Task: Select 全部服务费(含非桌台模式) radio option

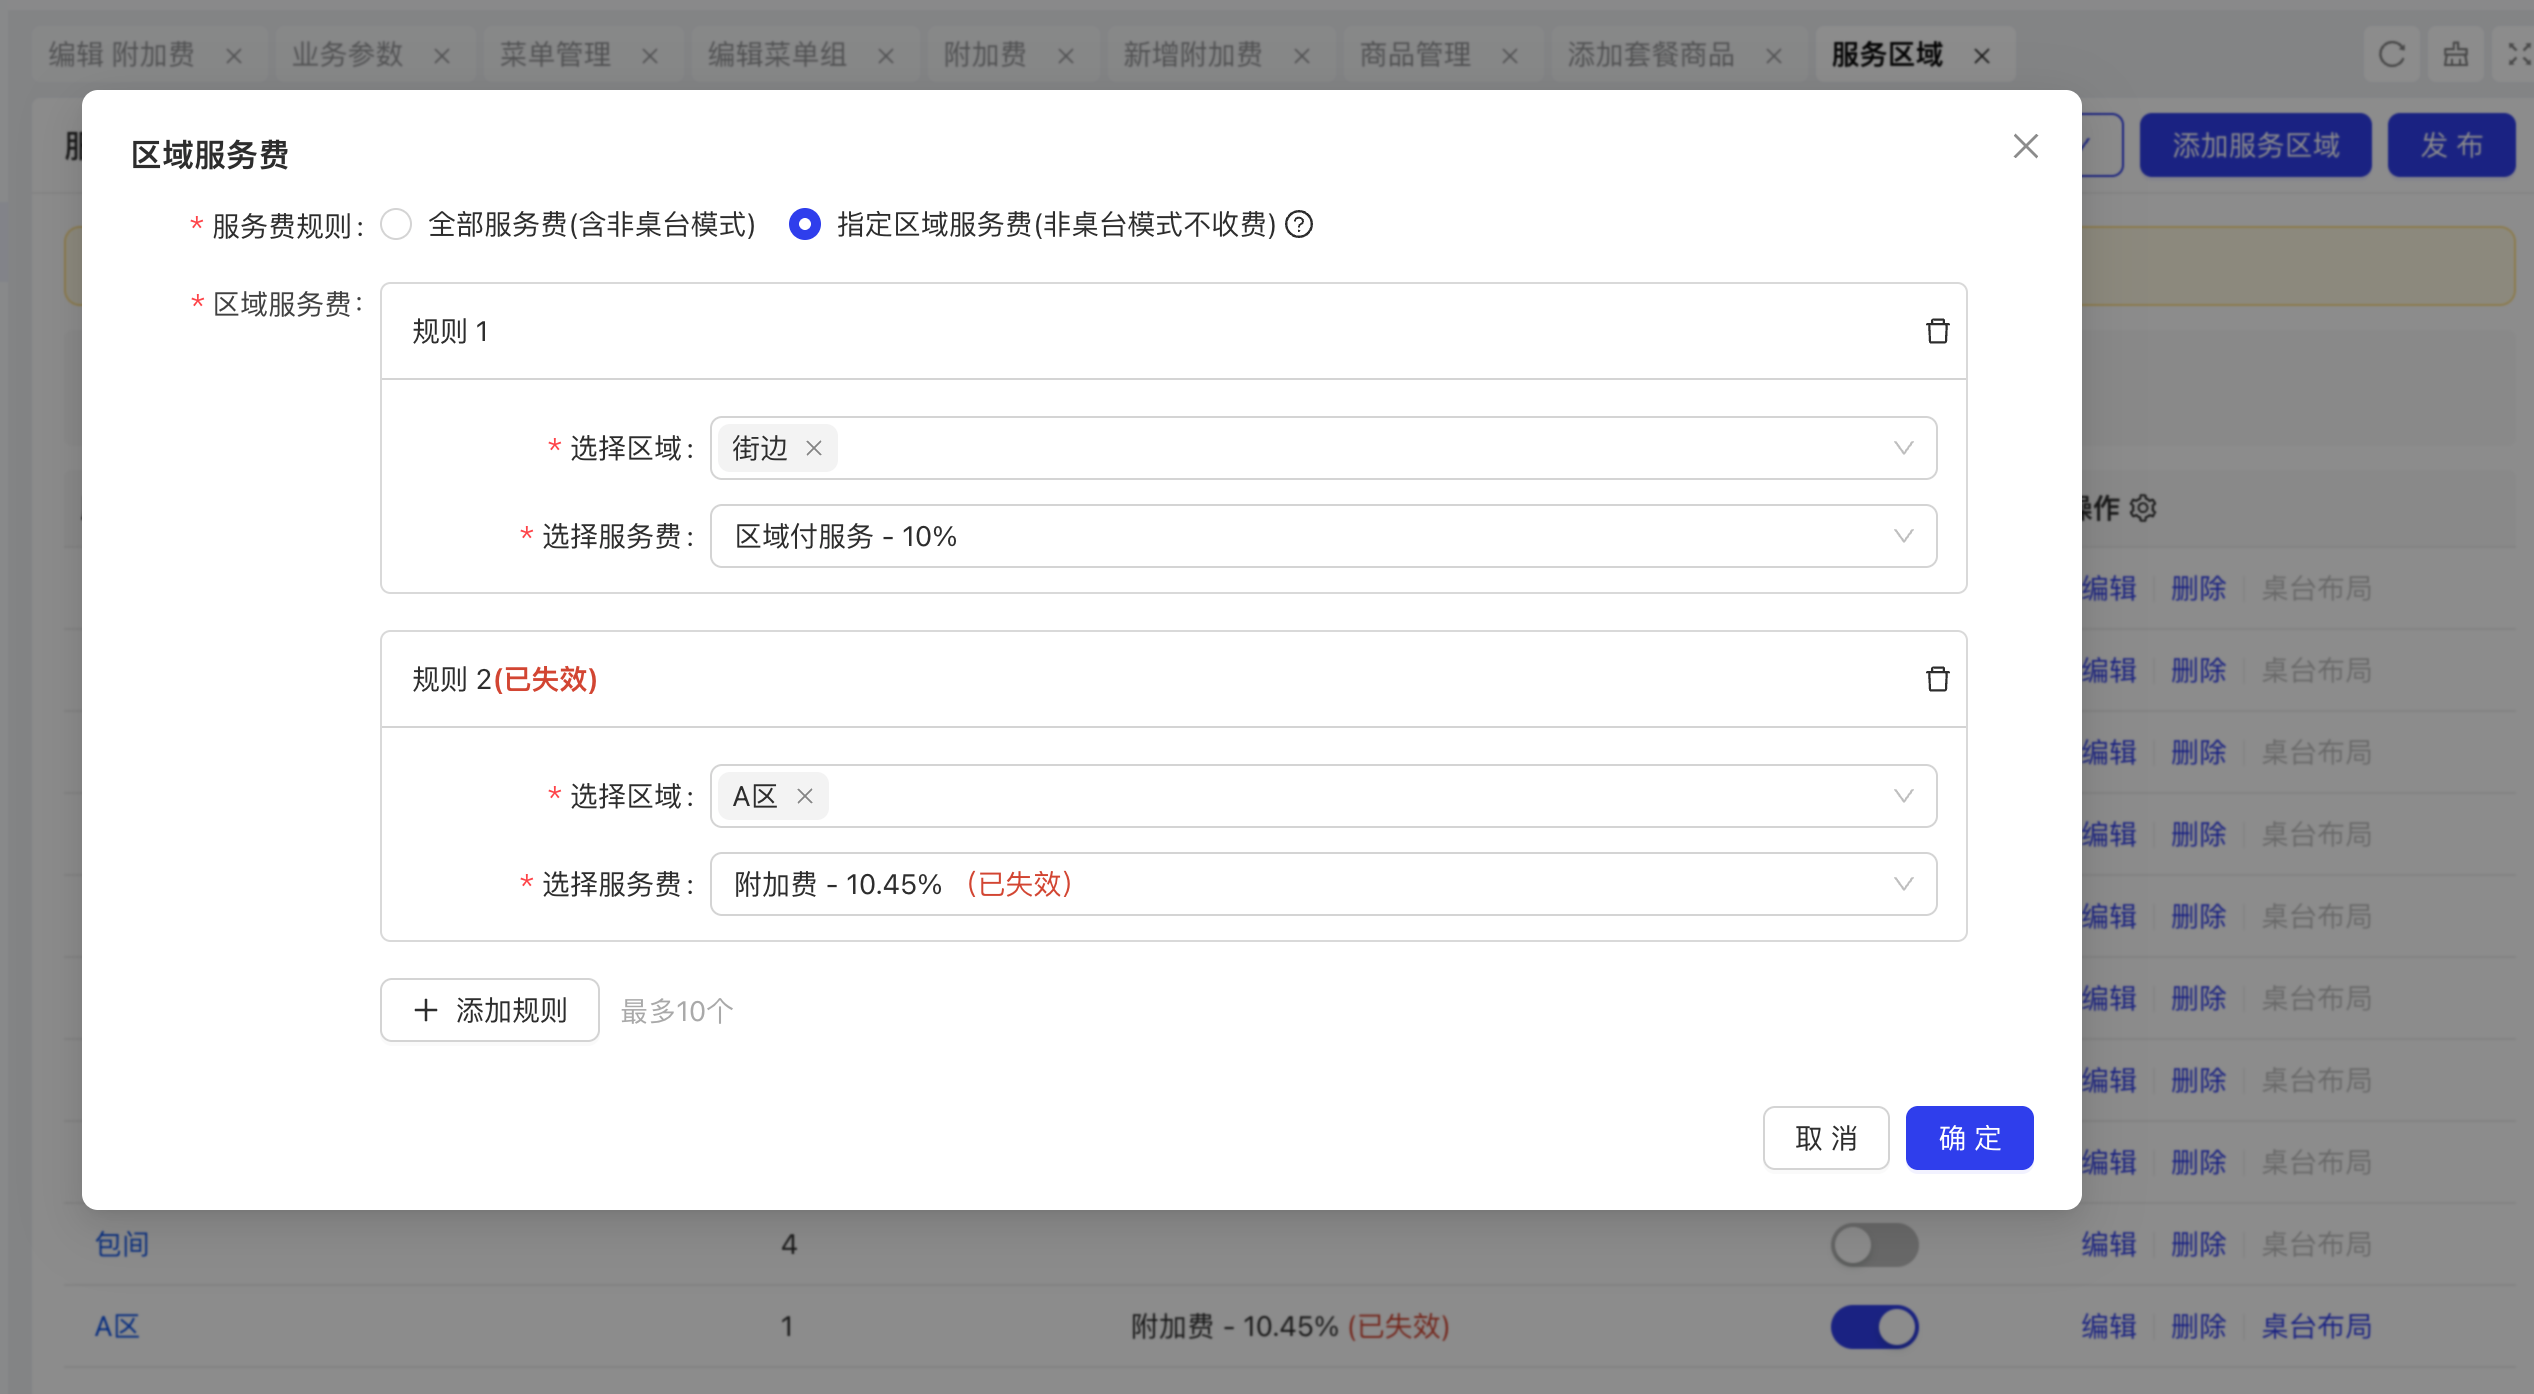Action: coord(397,224)
